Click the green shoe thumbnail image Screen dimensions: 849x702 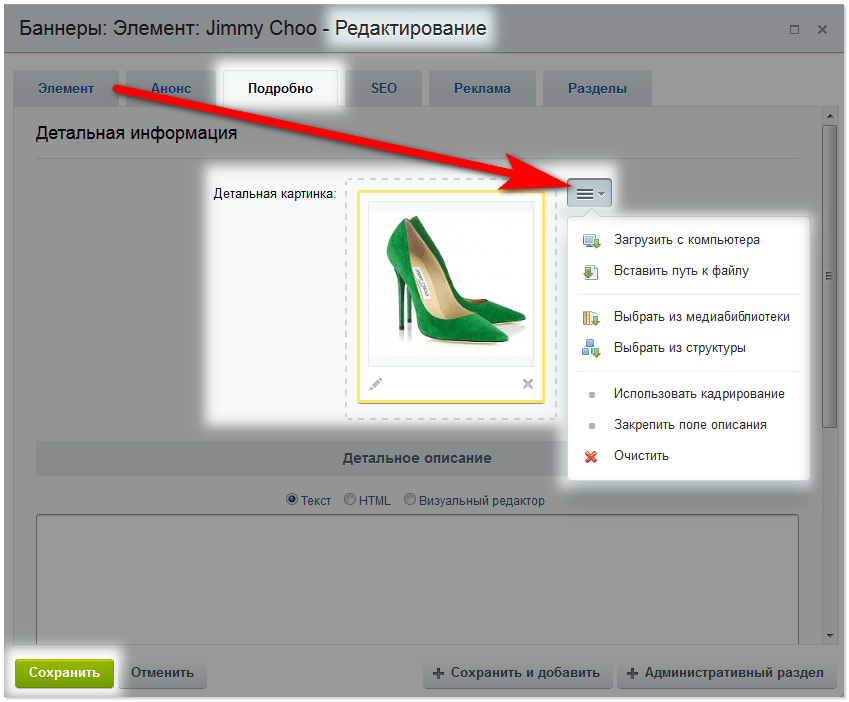(x=451, y=284)
